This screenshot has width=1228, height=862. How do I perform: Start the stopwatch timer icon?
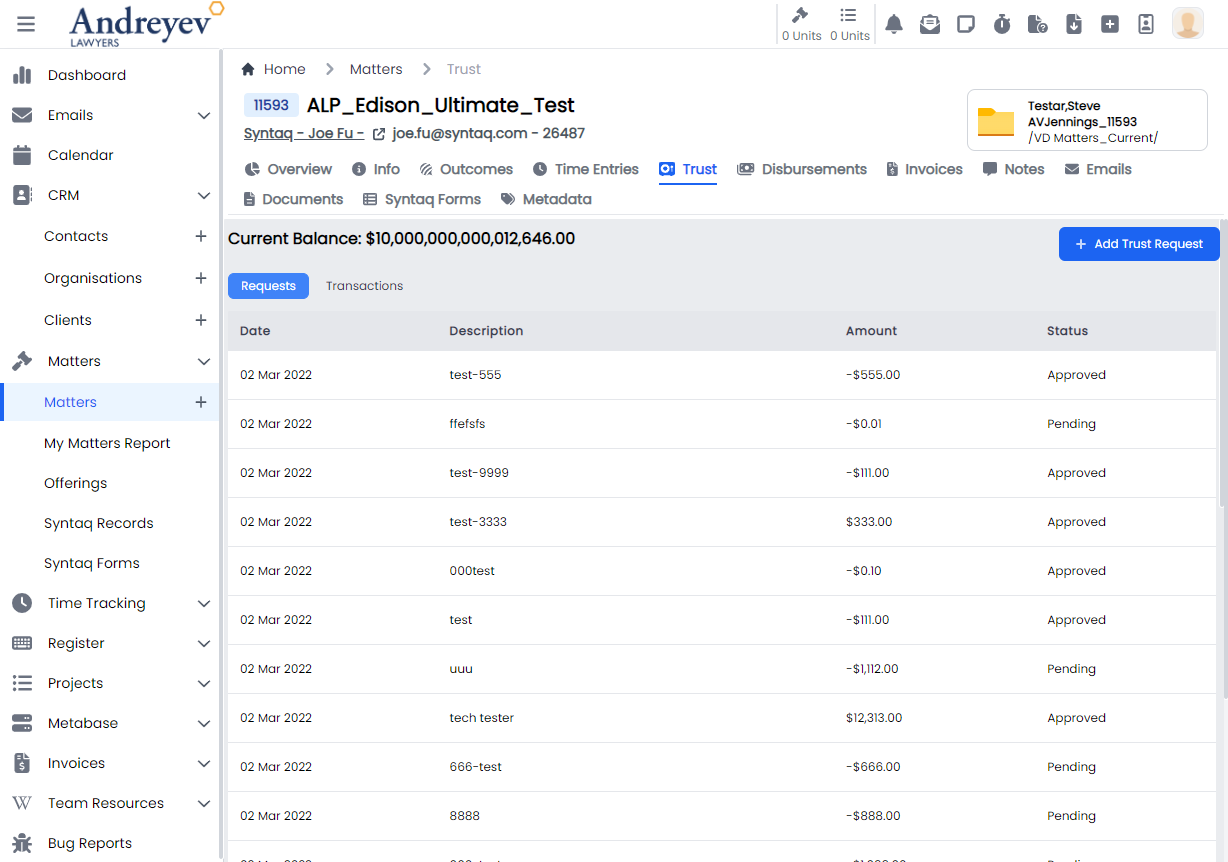[x=1002, y=24]
